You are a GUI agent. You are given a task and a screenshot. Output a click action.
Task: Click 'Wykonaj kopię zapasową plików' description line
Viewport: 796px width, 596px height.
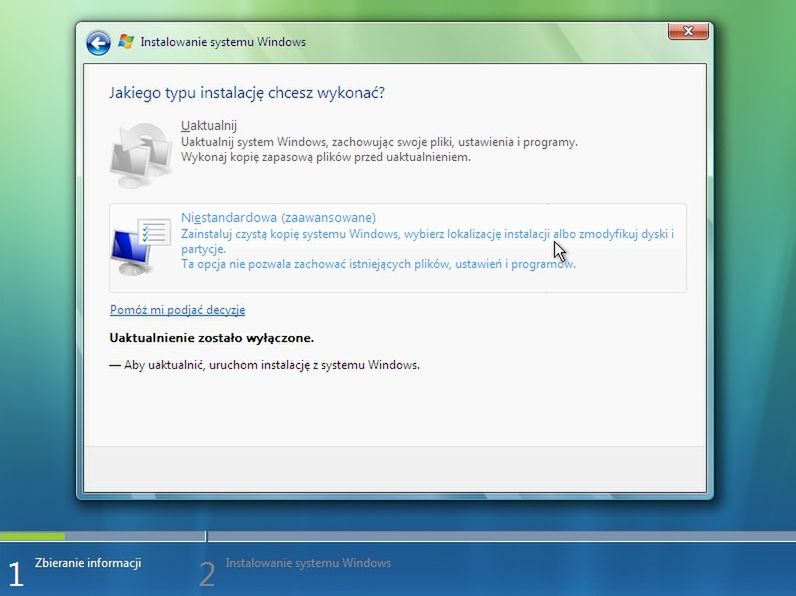tap(326, 157)
